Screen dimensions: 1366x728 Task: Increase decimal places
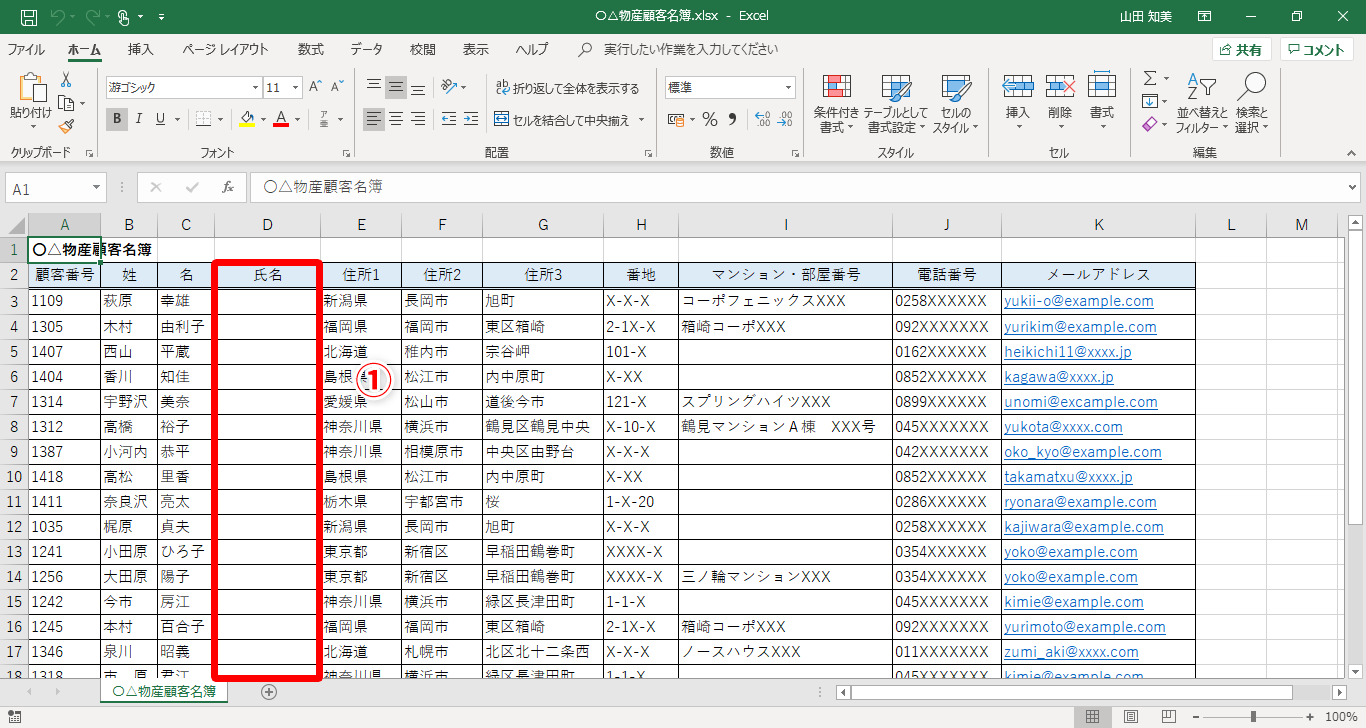[761, 119]
